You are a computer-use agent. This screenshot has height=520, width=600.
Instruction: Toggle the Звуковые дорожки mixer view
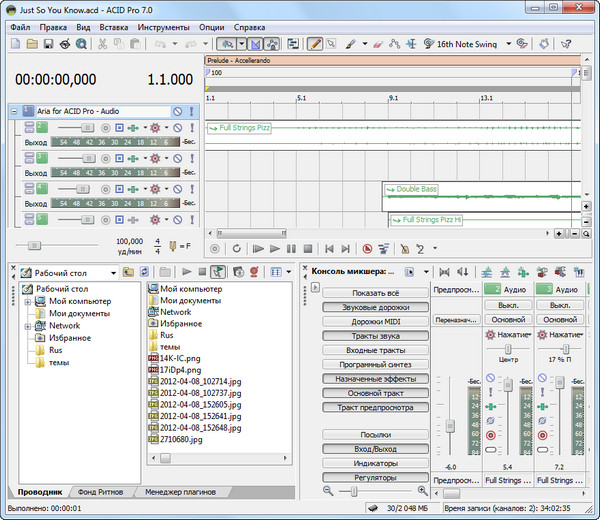point(374,306)
